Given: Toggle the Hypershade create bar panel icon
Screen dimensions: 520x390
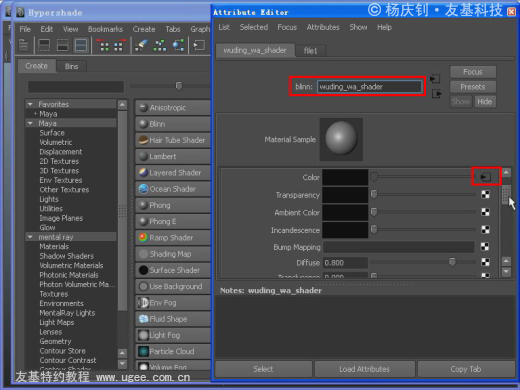Looking at the screenshot, I should [x=24, y=45].
